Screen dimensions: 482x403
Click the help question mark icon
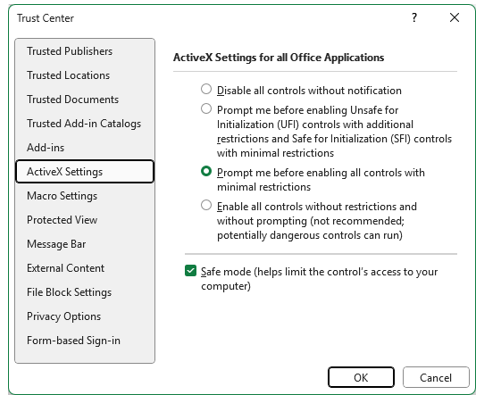[x=414, y=18]
